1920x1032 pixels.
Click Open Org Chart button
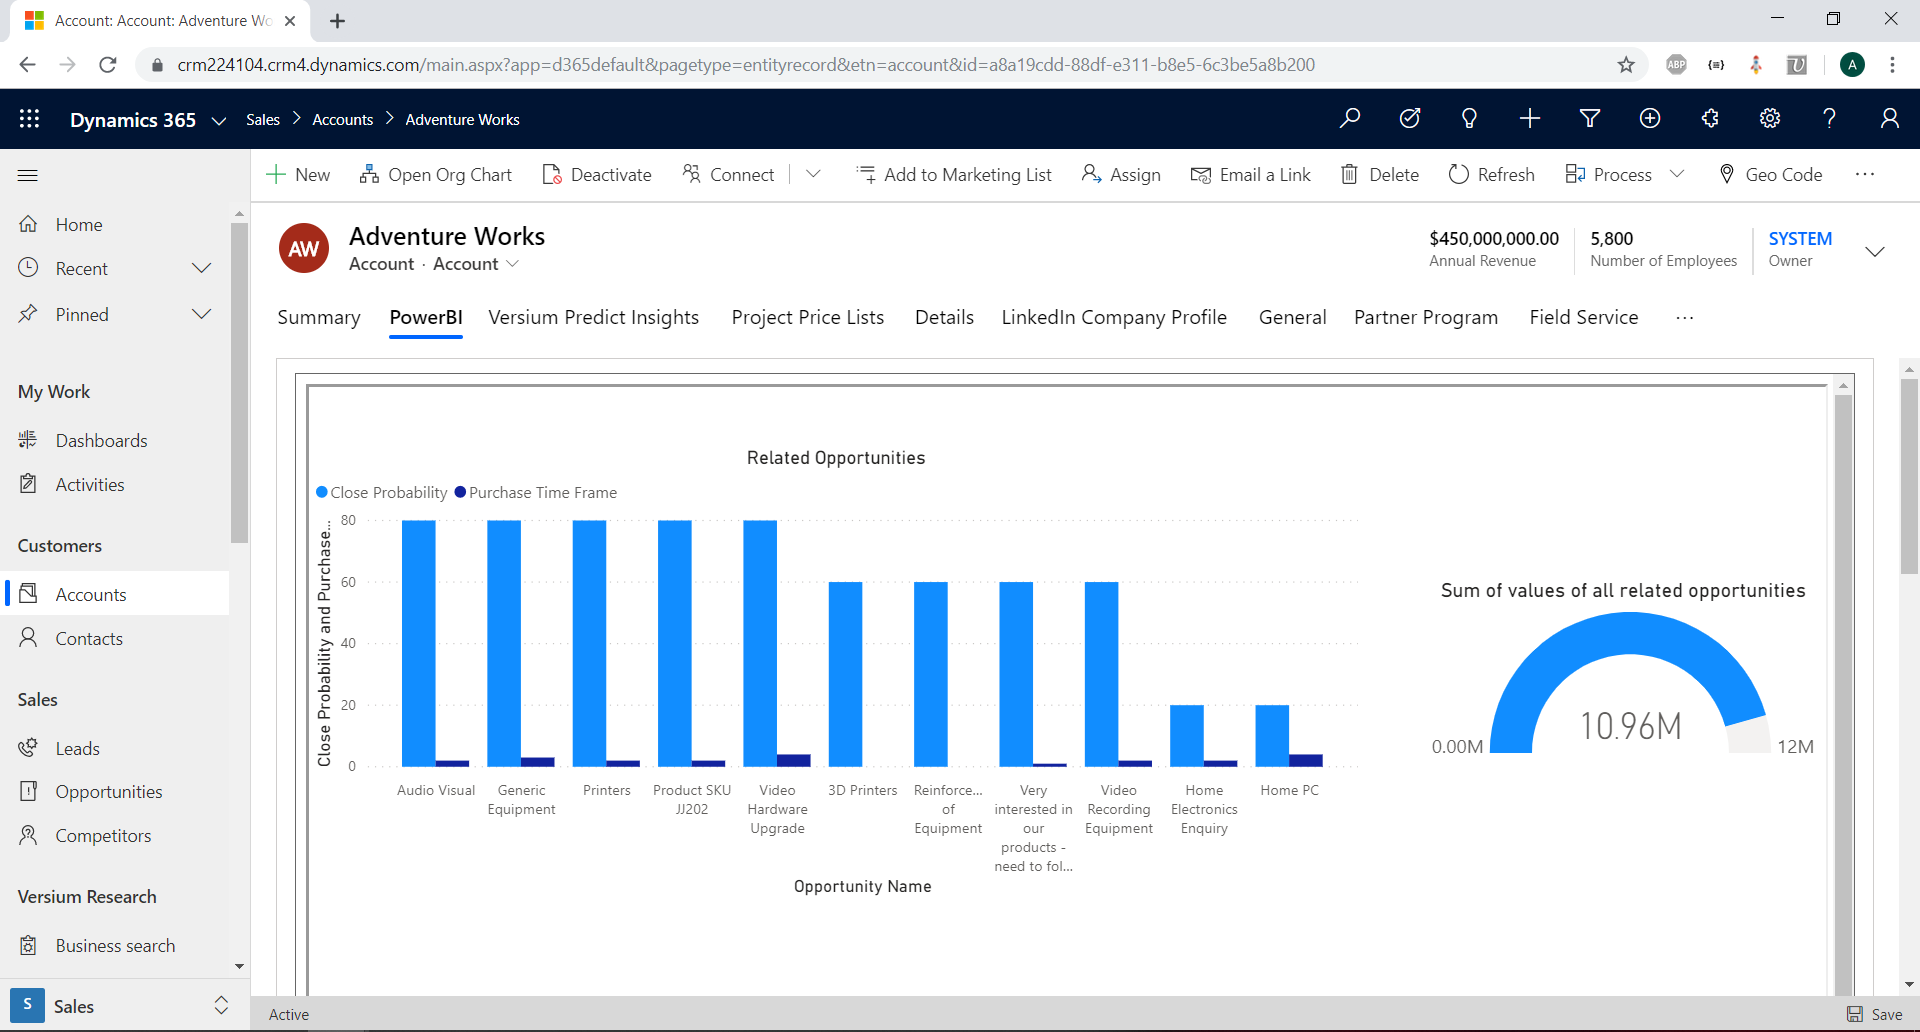(436, 174)
